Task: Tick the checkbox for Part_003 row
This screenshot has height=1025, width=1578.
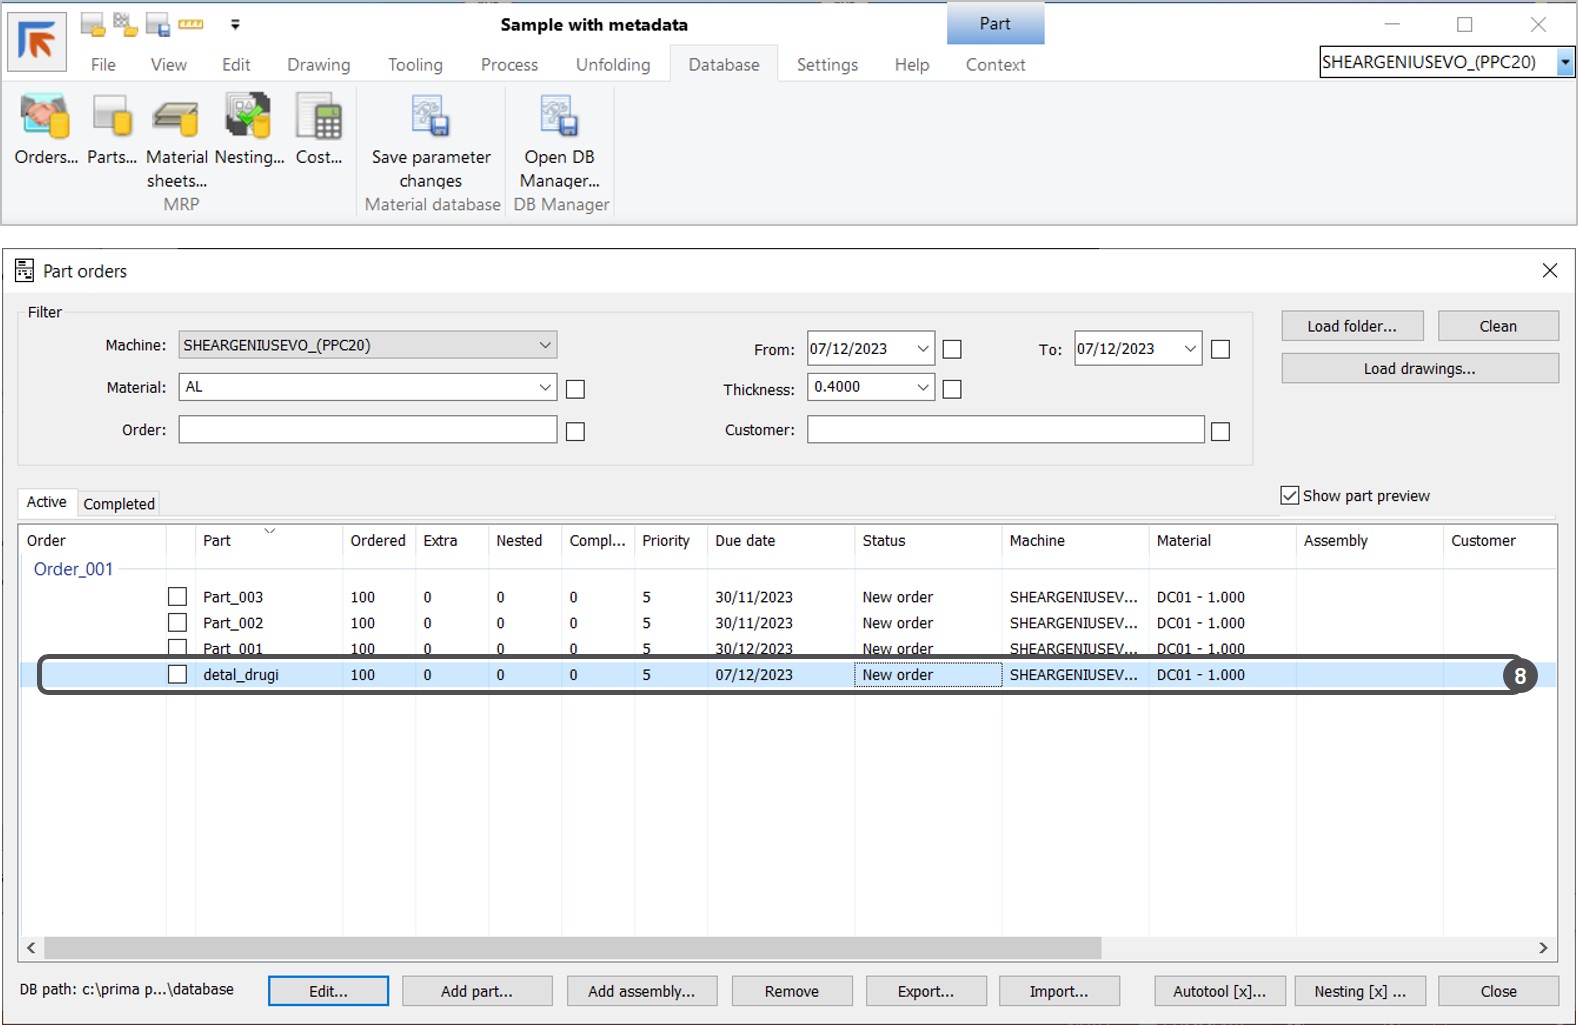Action: pyautogui.click(x=178, y=597)
